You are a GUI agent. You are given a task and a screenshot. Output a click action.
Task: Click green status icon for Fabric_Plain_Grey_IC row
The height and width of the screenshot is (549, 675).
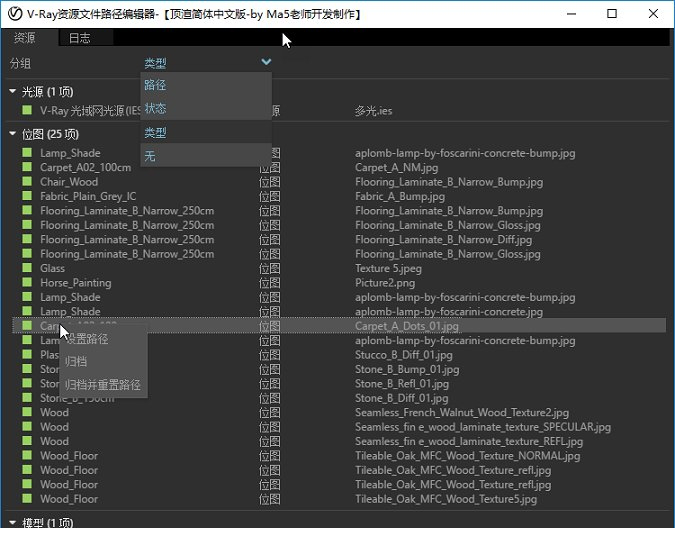(x=27, y=196)
